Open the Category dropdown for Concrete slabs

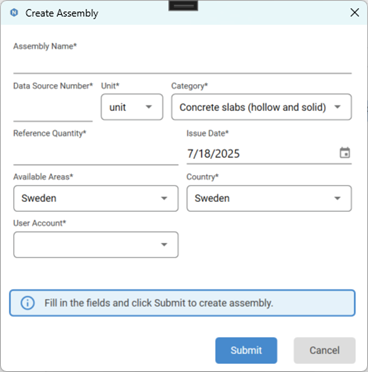261,107
